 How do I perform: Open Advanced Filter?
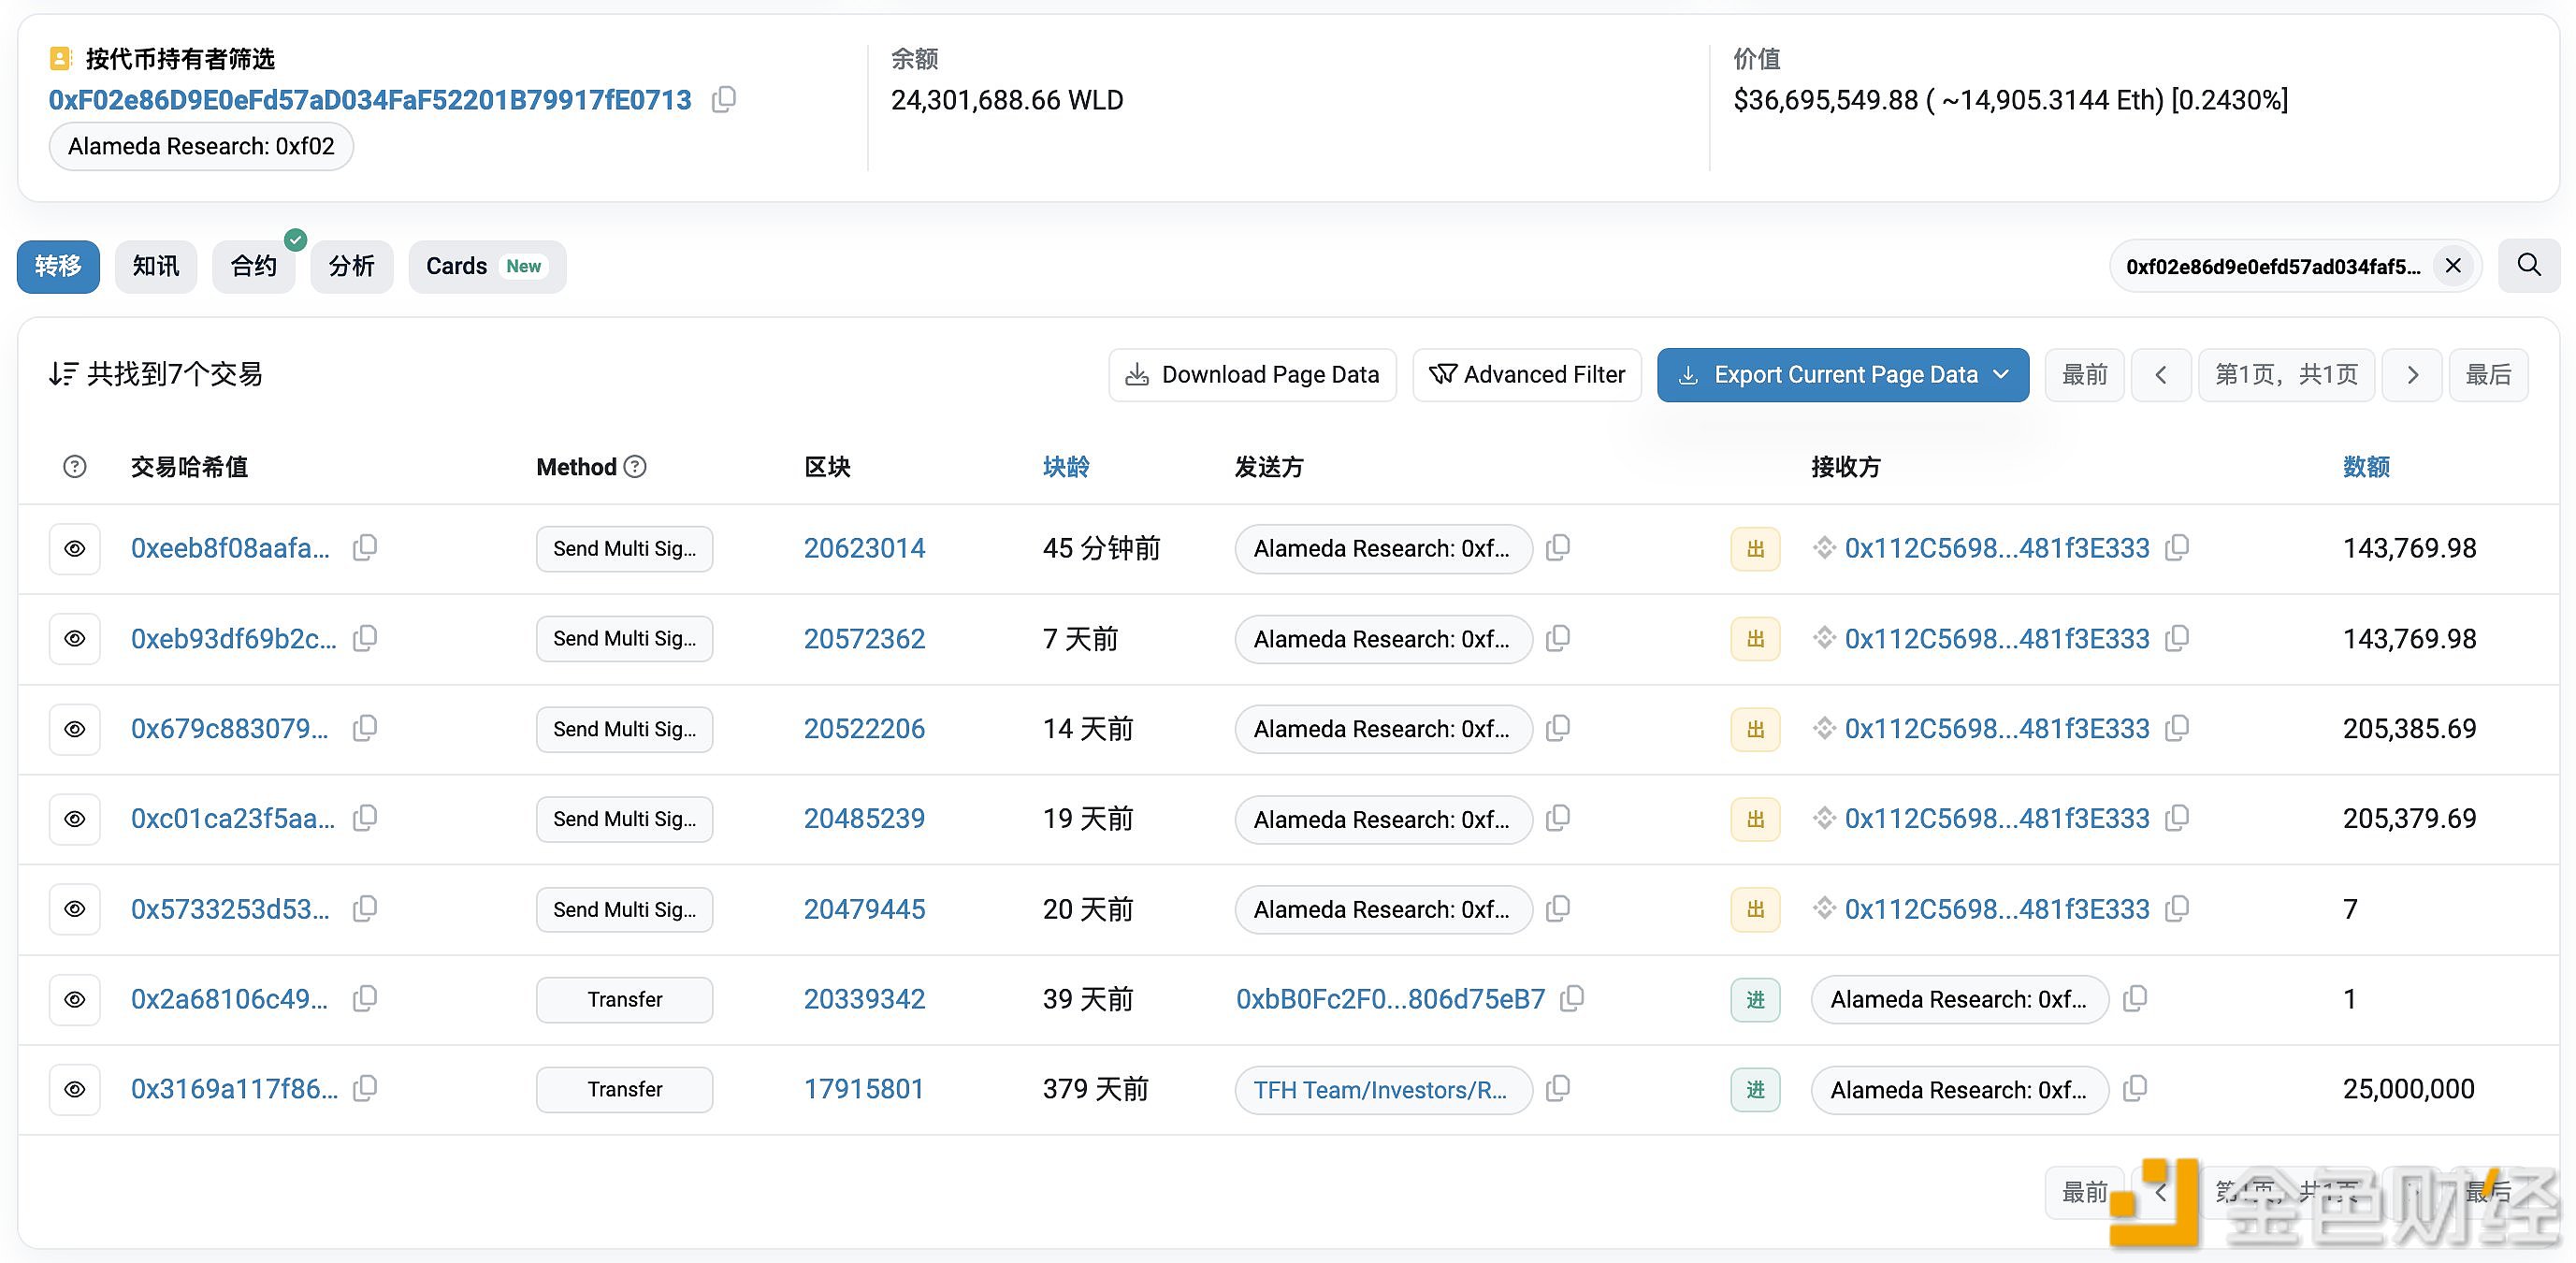pos(1527,375)
